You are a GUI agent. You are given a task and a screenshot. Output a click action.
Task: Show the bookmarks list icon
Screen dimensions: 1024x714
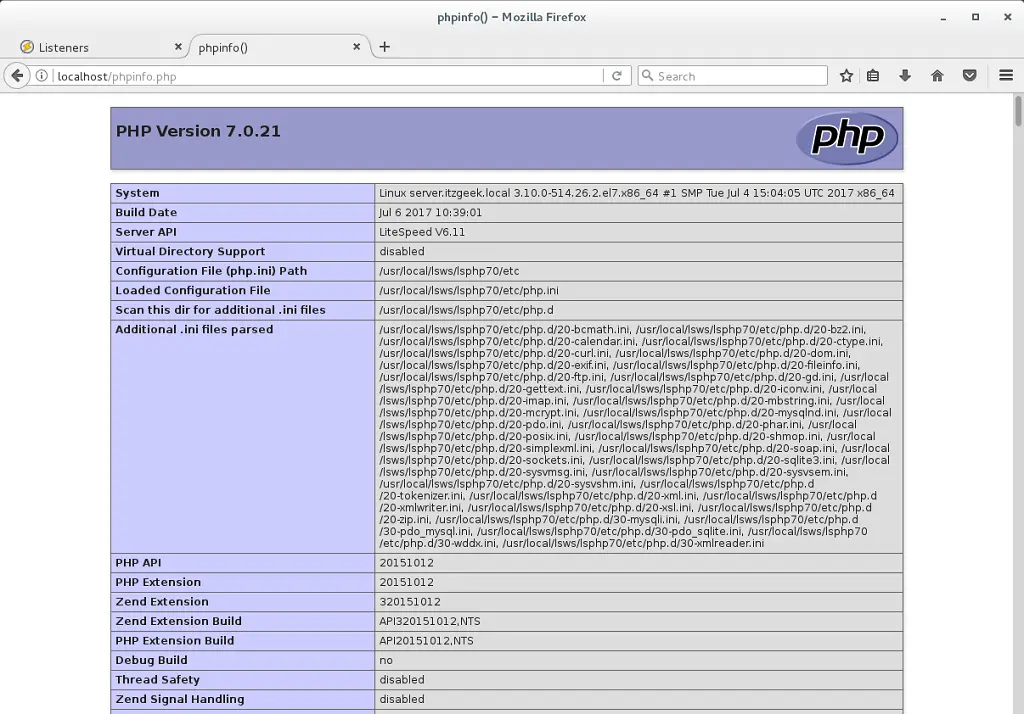(873, 76)
